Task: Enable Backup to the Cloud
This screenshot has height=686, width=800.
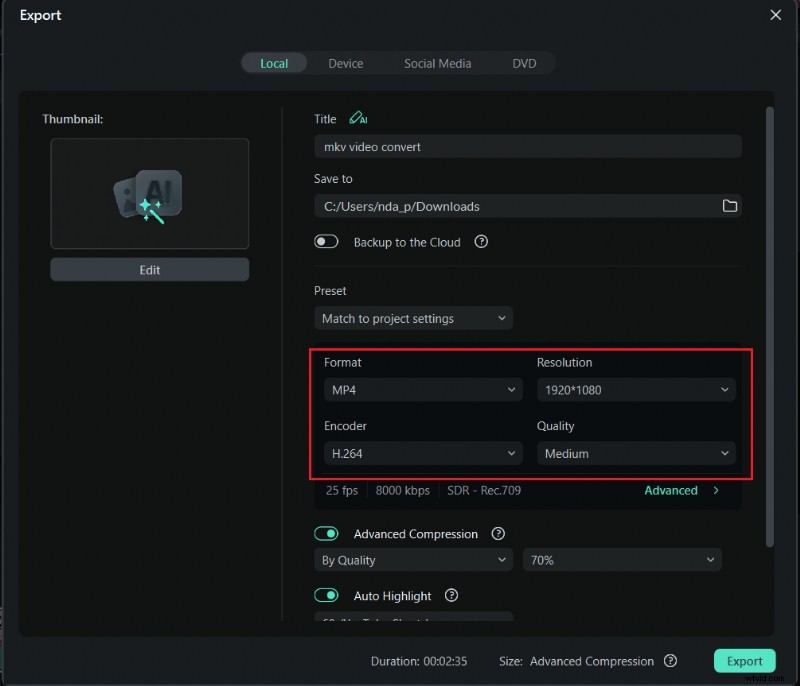Action: click(x=326, y=242)
